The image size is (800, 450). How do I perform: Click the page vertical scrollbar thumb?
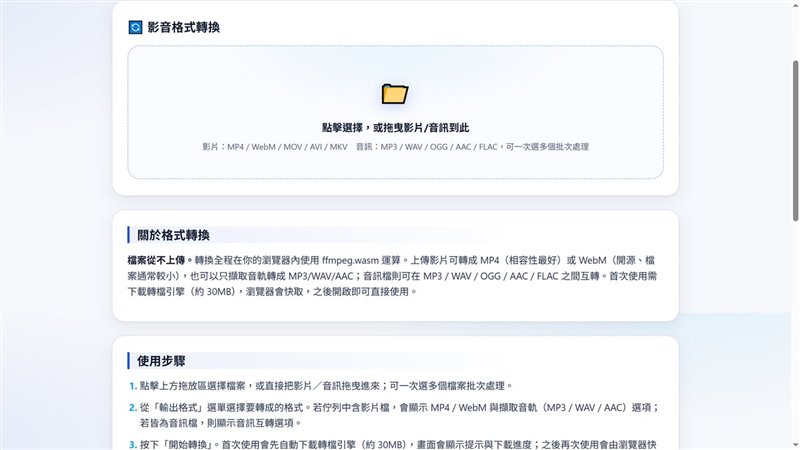pyautogui.click(x=795, y=140)
